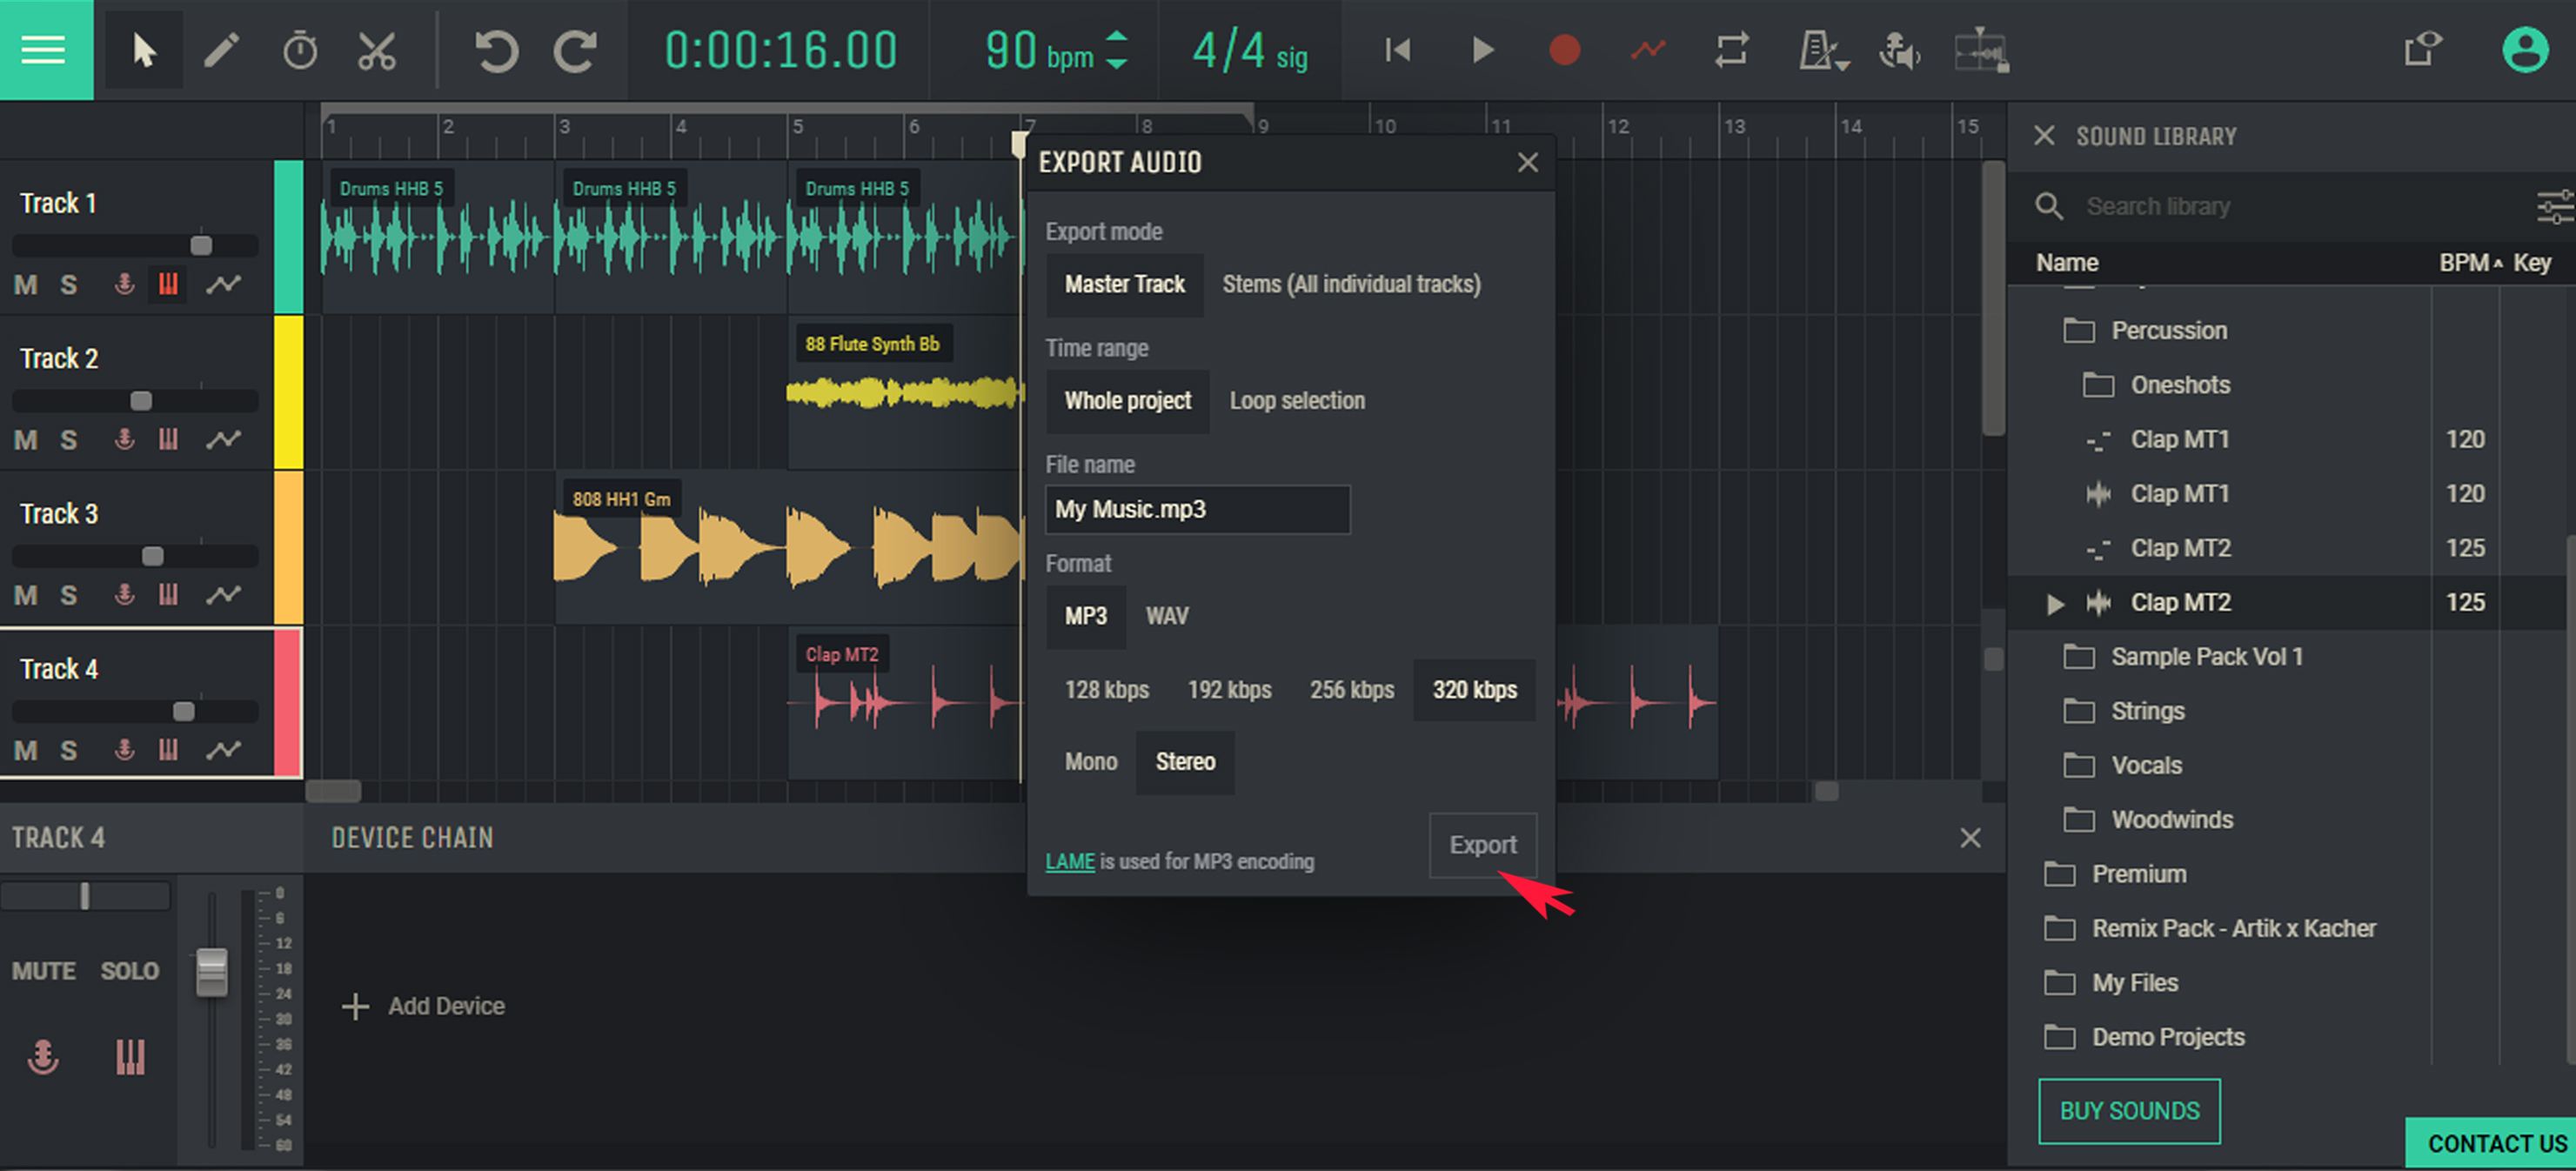Image resolution: width=2576 pixels, height=1171 pixels.
Task: Select WAV export format
Action: [1166, 616]
